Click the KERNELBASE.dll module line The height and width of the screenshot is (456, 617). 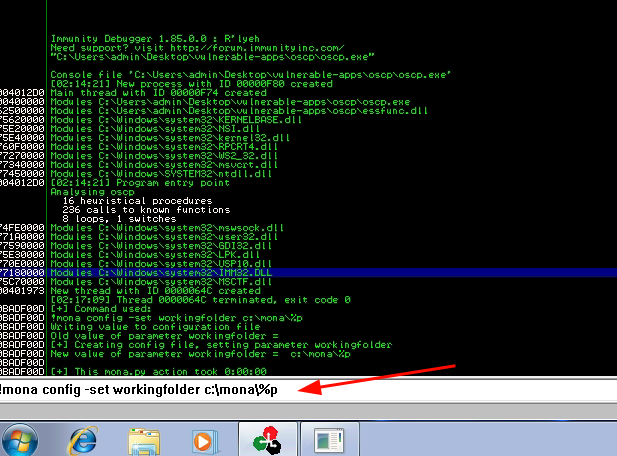[176, 120]
